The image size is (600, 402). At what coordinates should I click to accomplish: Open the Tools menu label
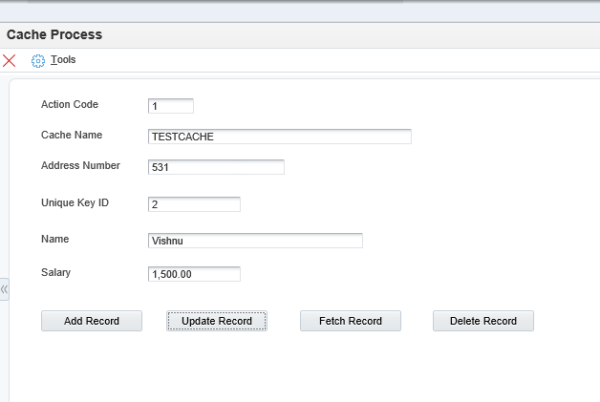point(63,60)
